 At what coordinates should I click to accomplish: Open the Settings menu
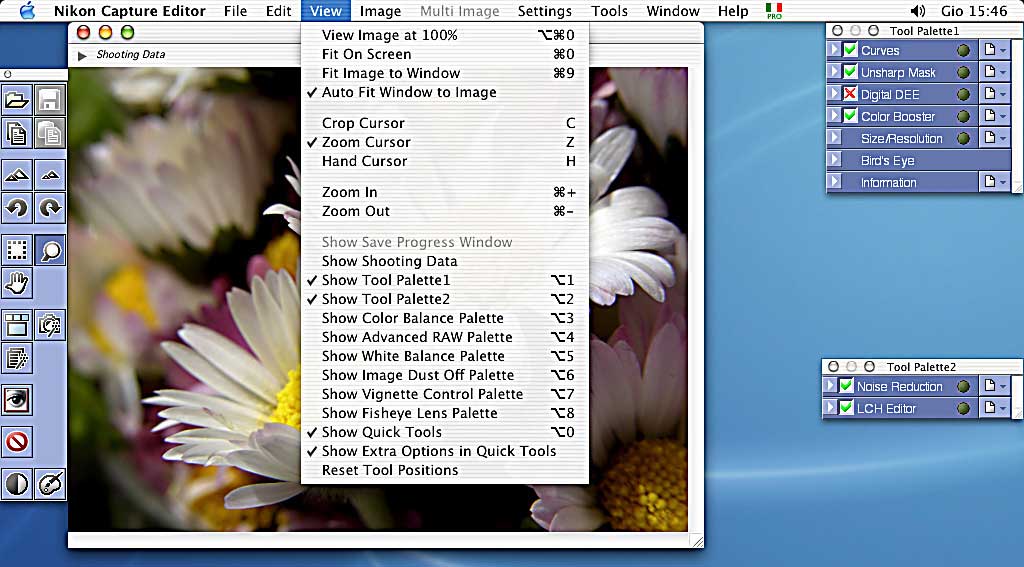coord(545,11)
